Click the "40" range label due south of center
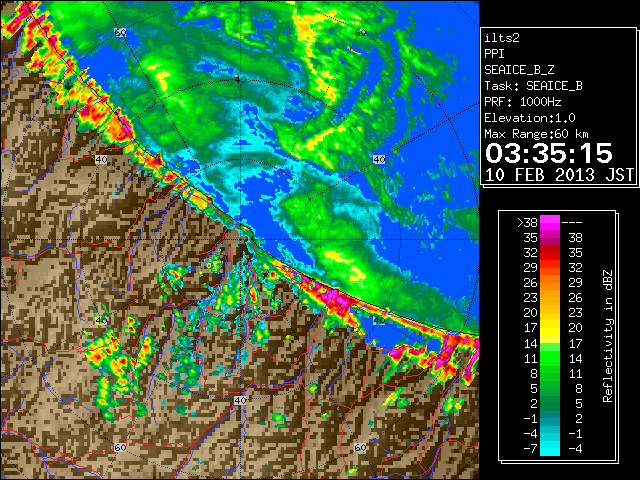 [240, 400]
